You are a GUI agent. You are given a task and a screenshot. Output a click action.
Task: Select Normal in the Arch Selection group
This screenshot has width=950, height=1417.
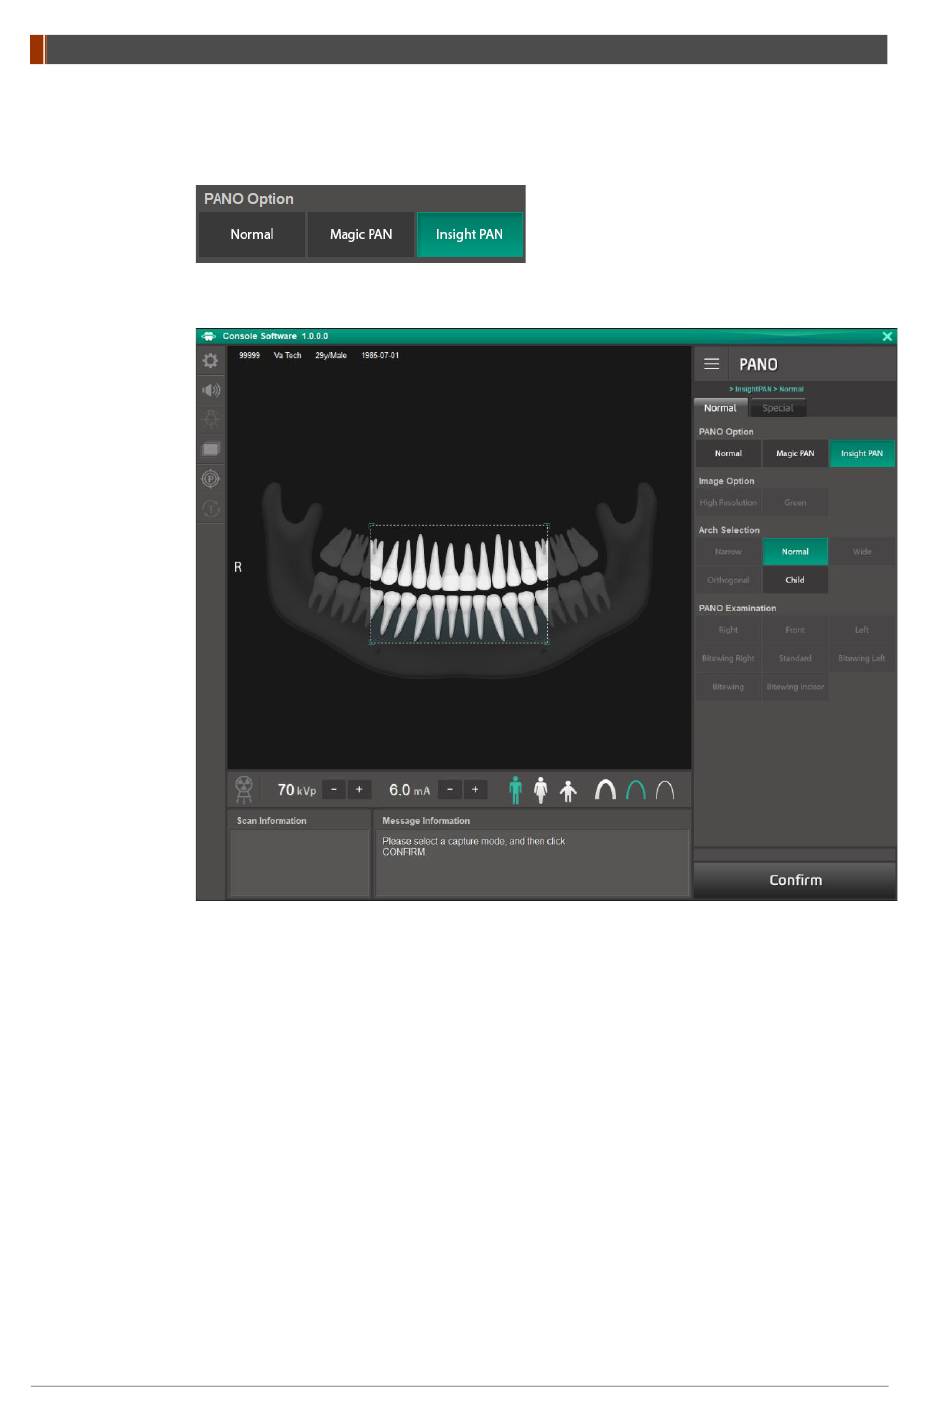[x=795, y=552]
